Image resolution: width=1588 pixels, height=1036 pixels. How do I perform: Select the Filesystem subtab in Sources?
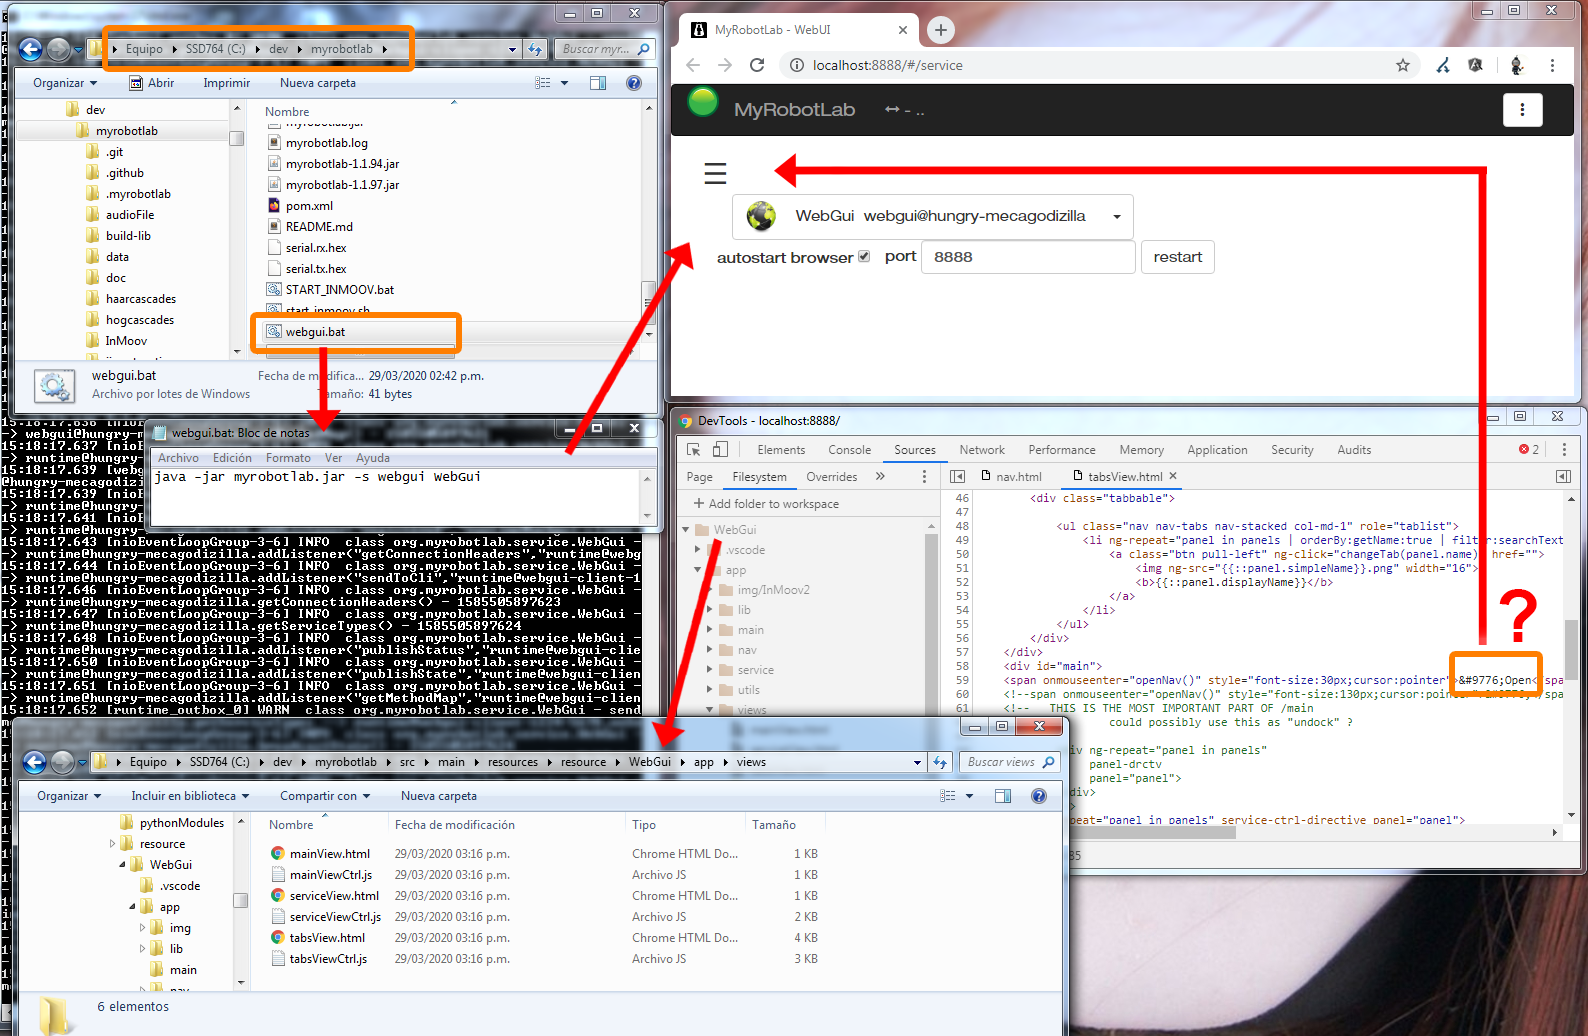tap(759, 477)
